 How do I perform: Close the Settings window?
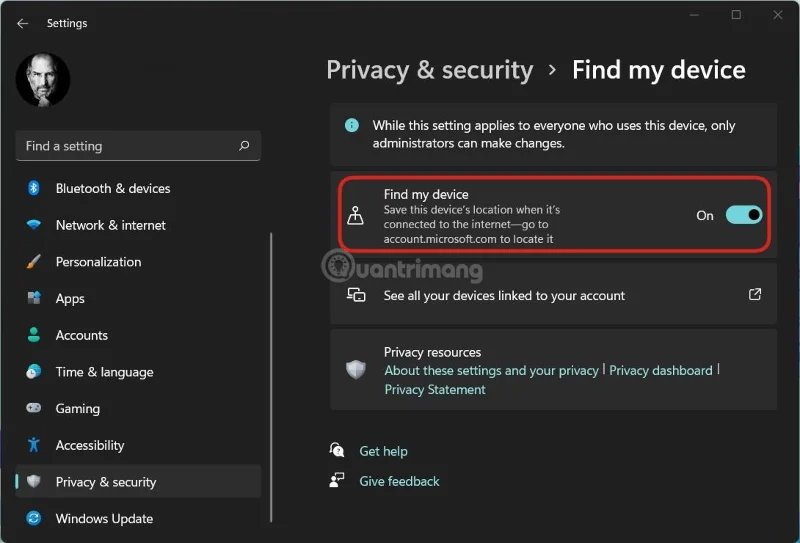(x=778, y=15)
